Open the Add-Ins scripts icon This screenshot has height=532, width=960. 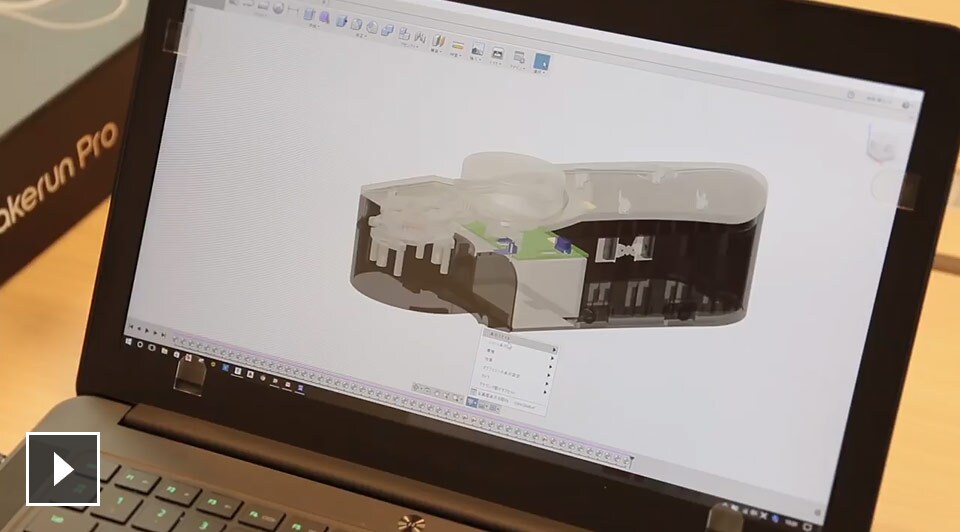coord(519,57)
